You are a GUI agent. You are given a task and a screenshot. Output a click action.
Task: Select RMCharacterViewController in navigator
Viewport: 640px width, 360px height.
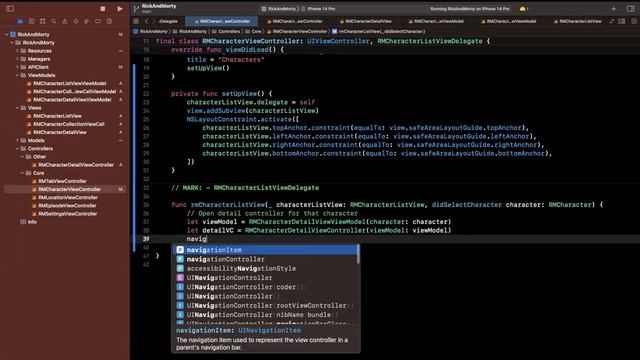point(66,189)
